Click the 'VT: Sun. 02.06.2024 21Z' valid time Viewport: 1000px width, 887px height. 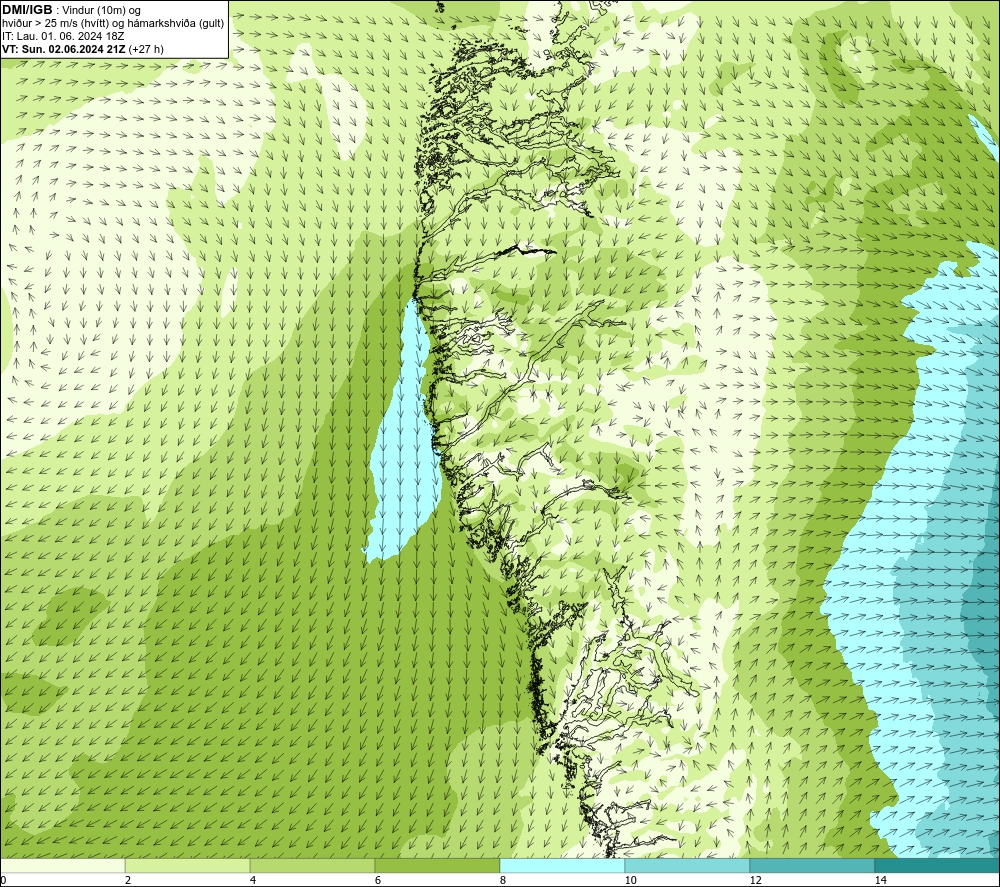point(64,49)
